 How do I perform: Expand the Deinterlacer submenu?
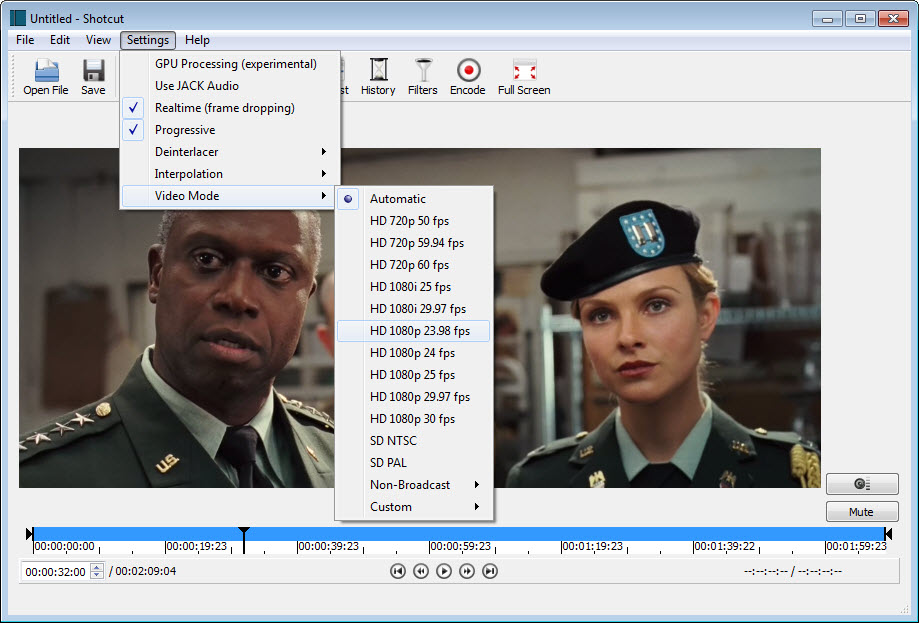tap(230, 152)
